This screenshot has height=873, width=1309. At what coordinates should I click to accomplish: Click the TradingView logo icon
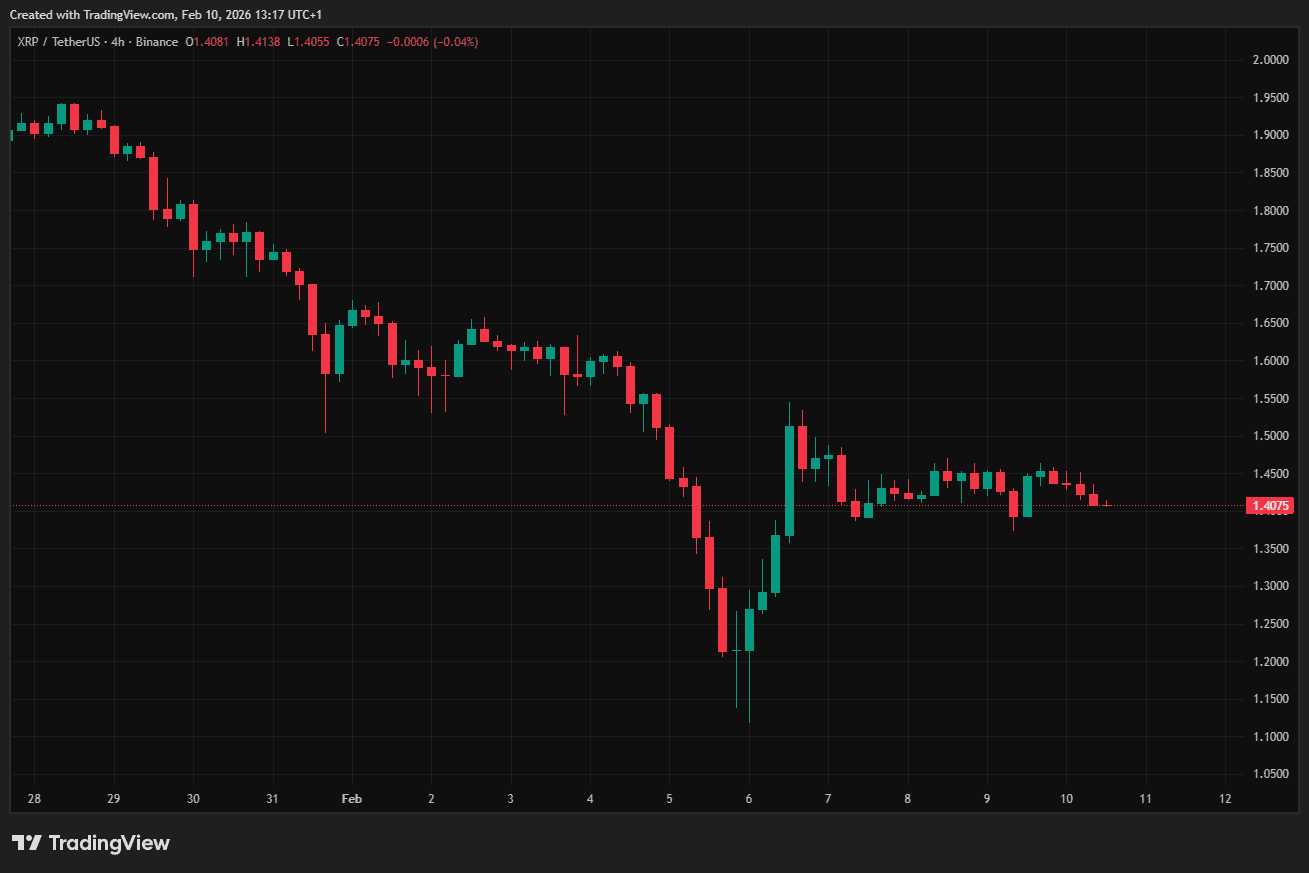pyautogui.click(x=26, y=843)
